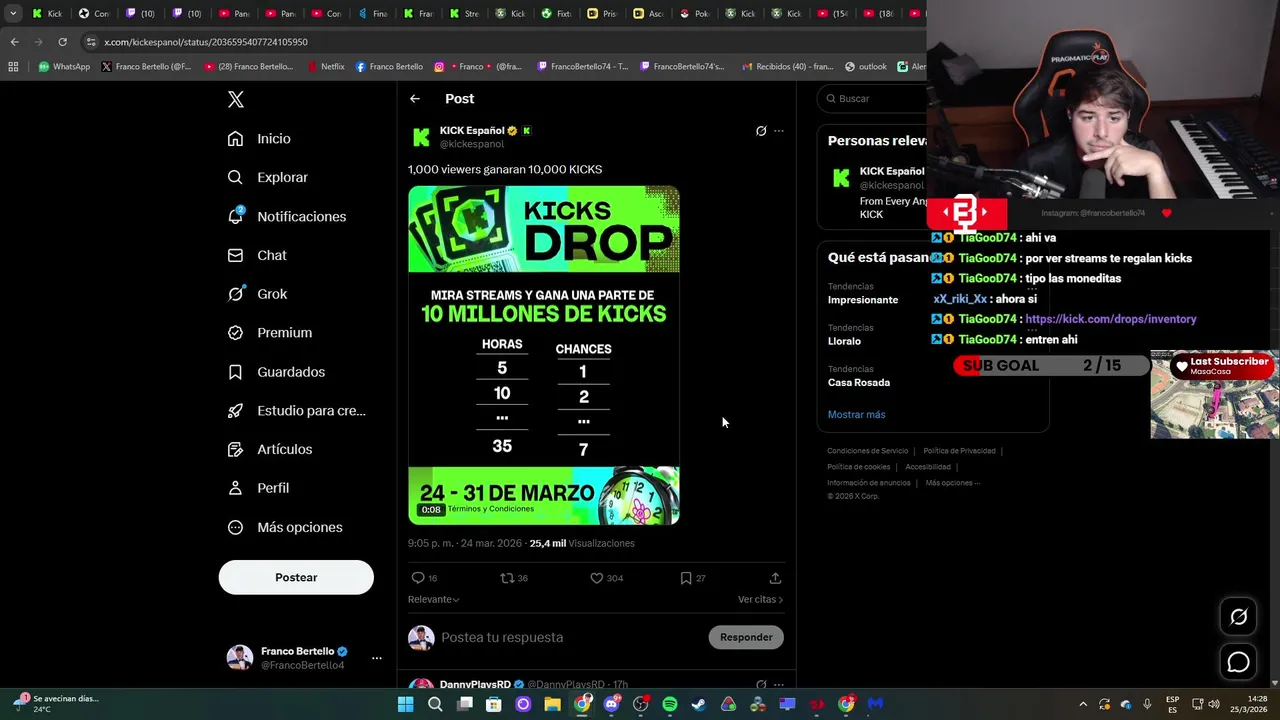Open Perfil in the sidebar

point(258,488)
